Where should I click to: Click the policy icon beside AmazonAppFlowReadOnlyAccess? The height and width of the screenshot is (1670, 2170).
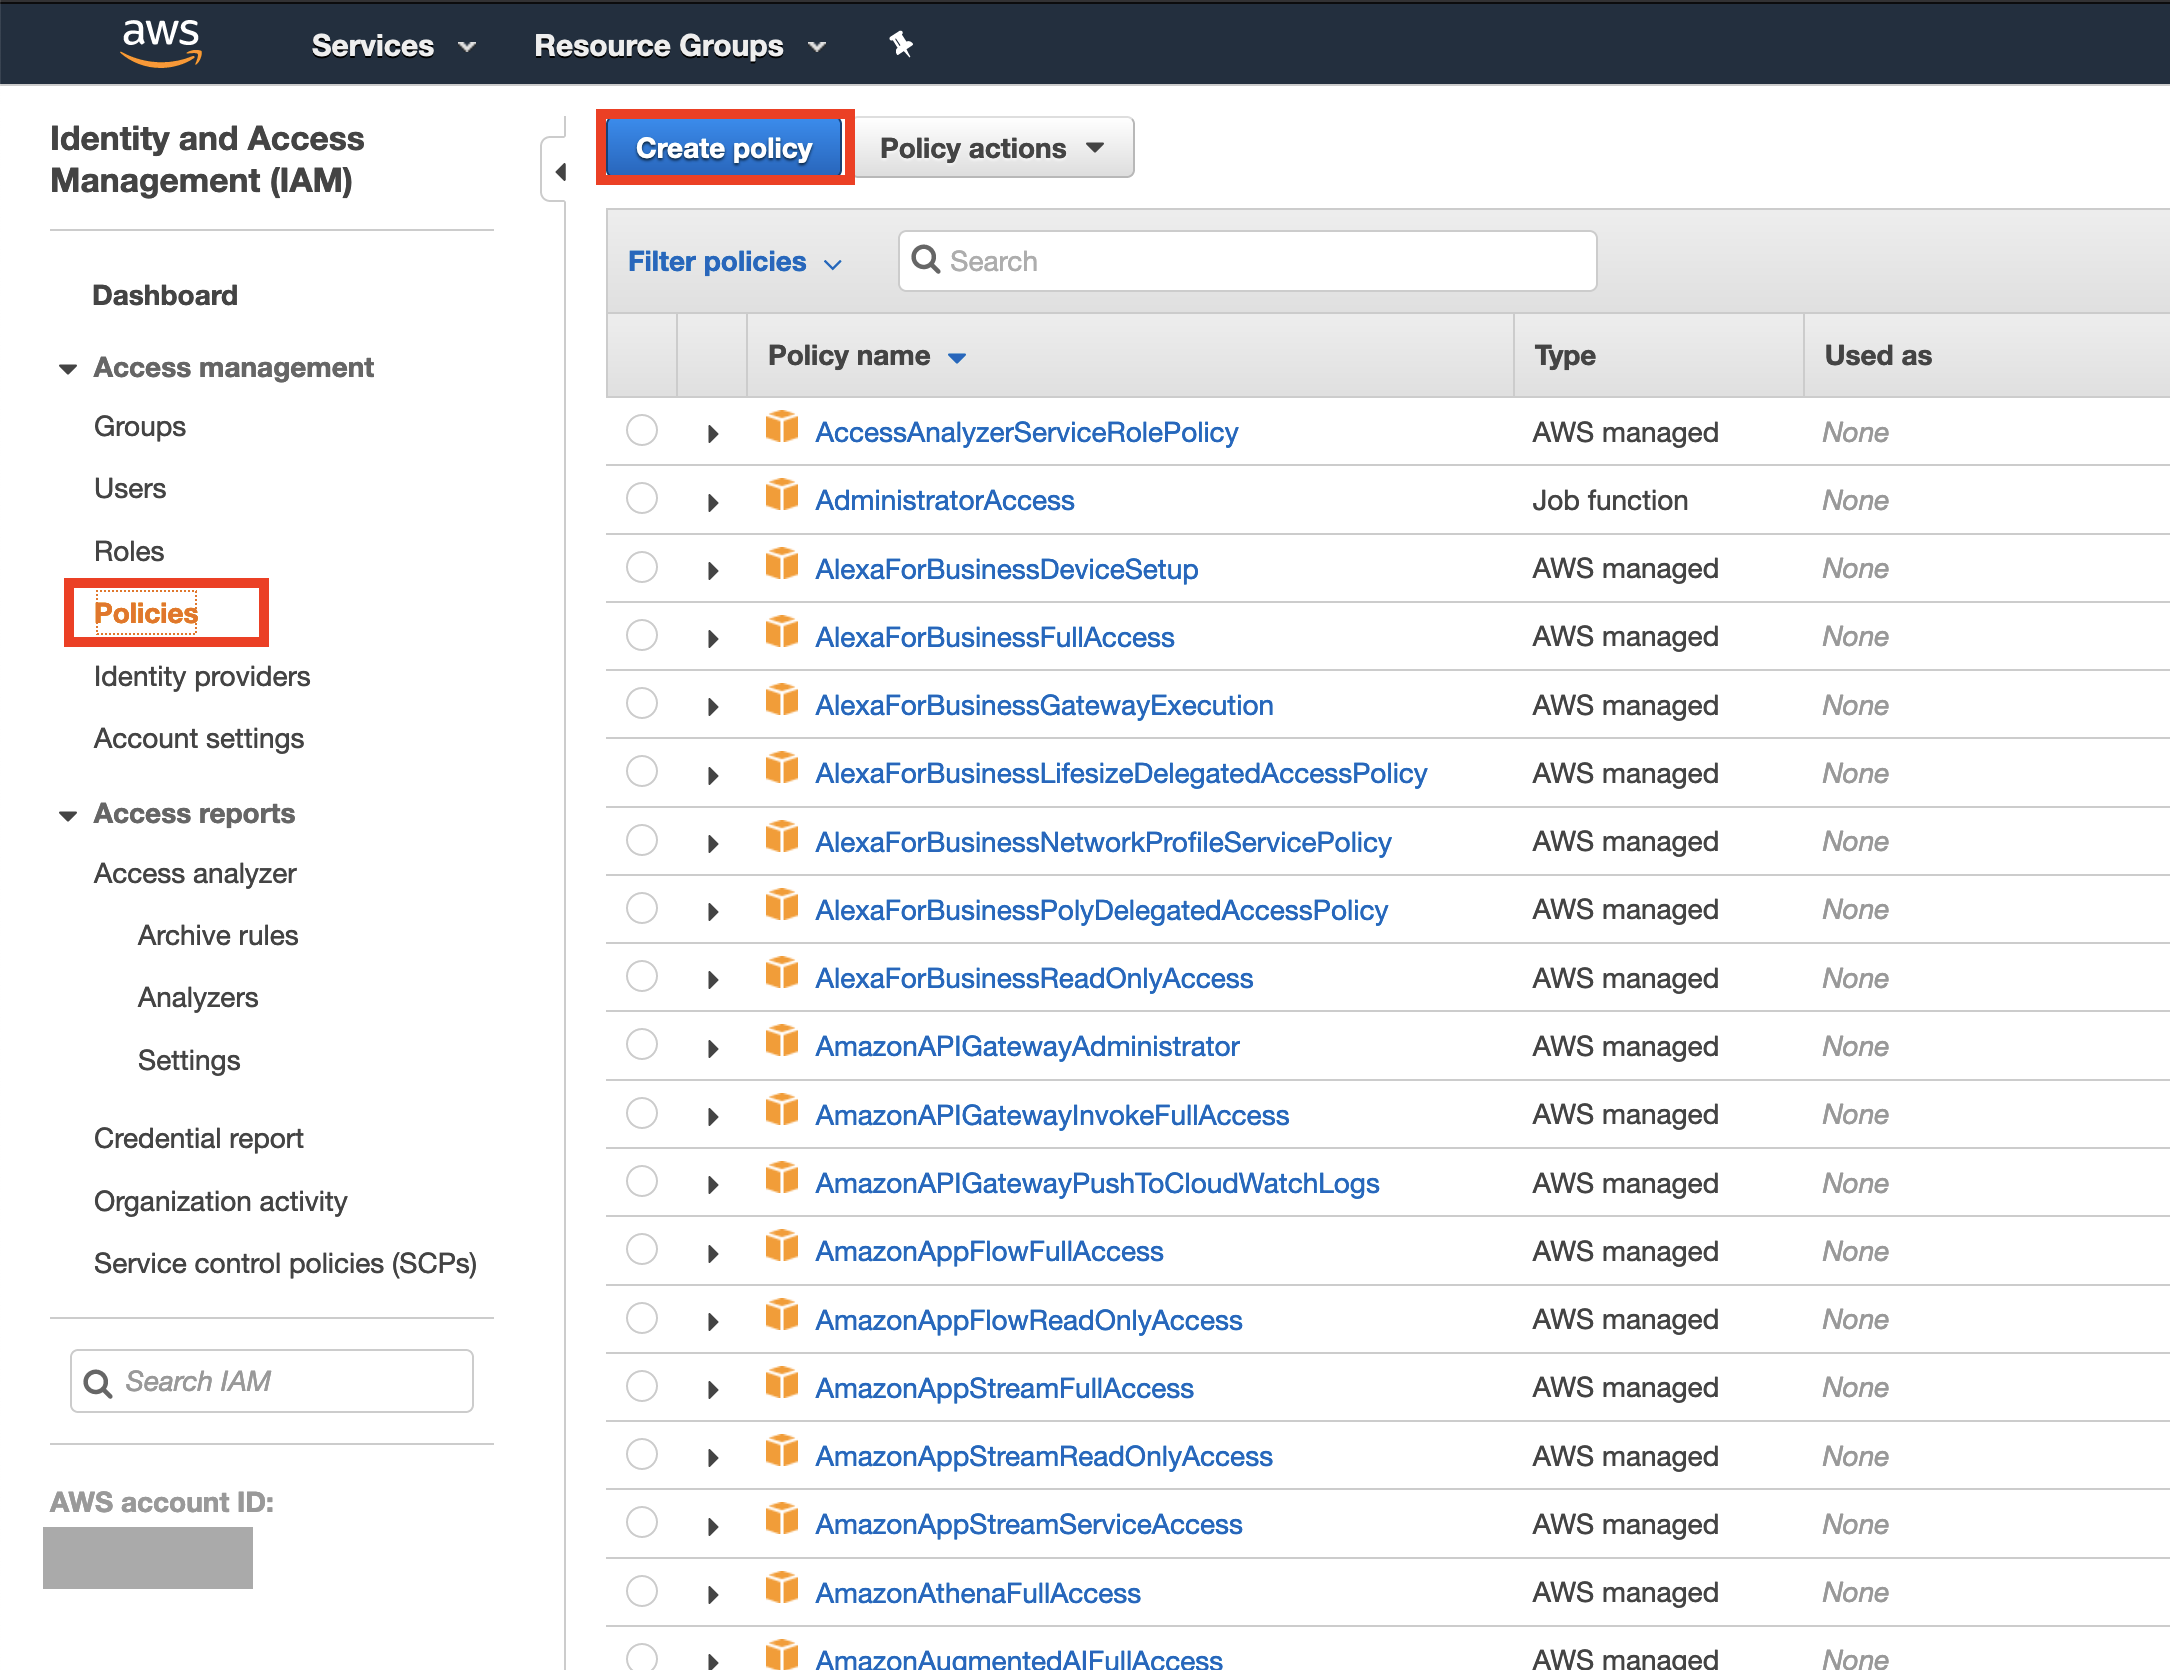782,1316
